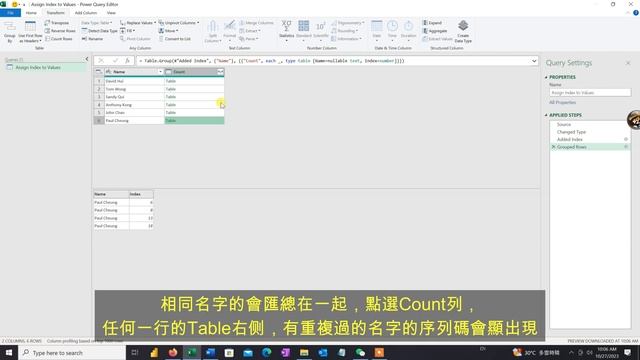Viewport: 640px width, 360px height.
Task: Collapse the Applied Steps section
Action: [546, 115]
